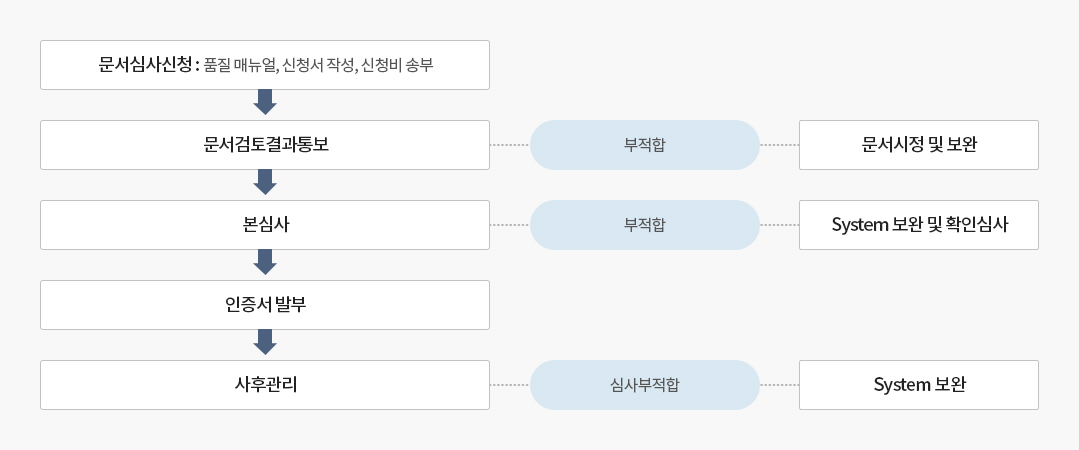This screenshot has width=1079, height=450.
Task: Click the 부적합 pill beside 본심사
Action: point(645,225)
